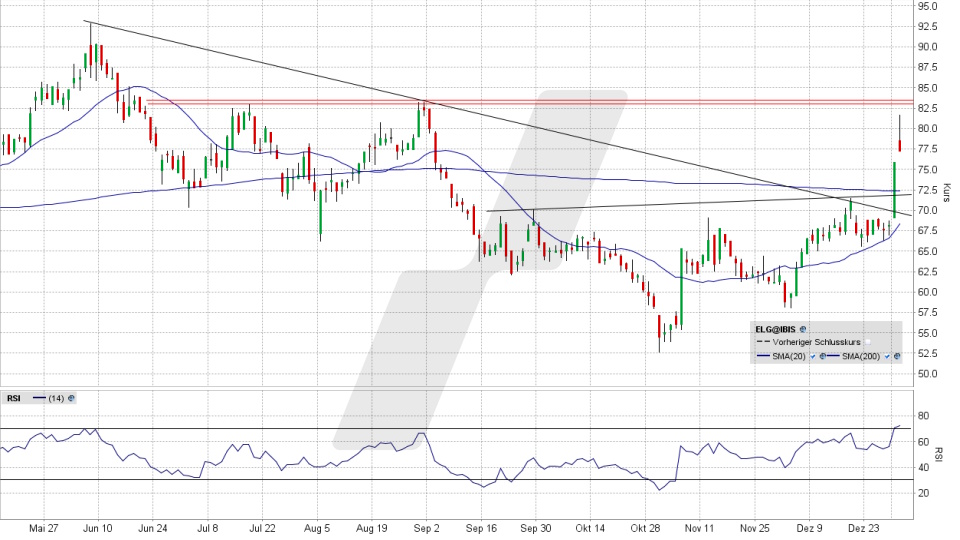Image resolution: width=960 pixels, height=540 pixels.
Task: Click the Dez 23 date label
Action: (864, 528)
